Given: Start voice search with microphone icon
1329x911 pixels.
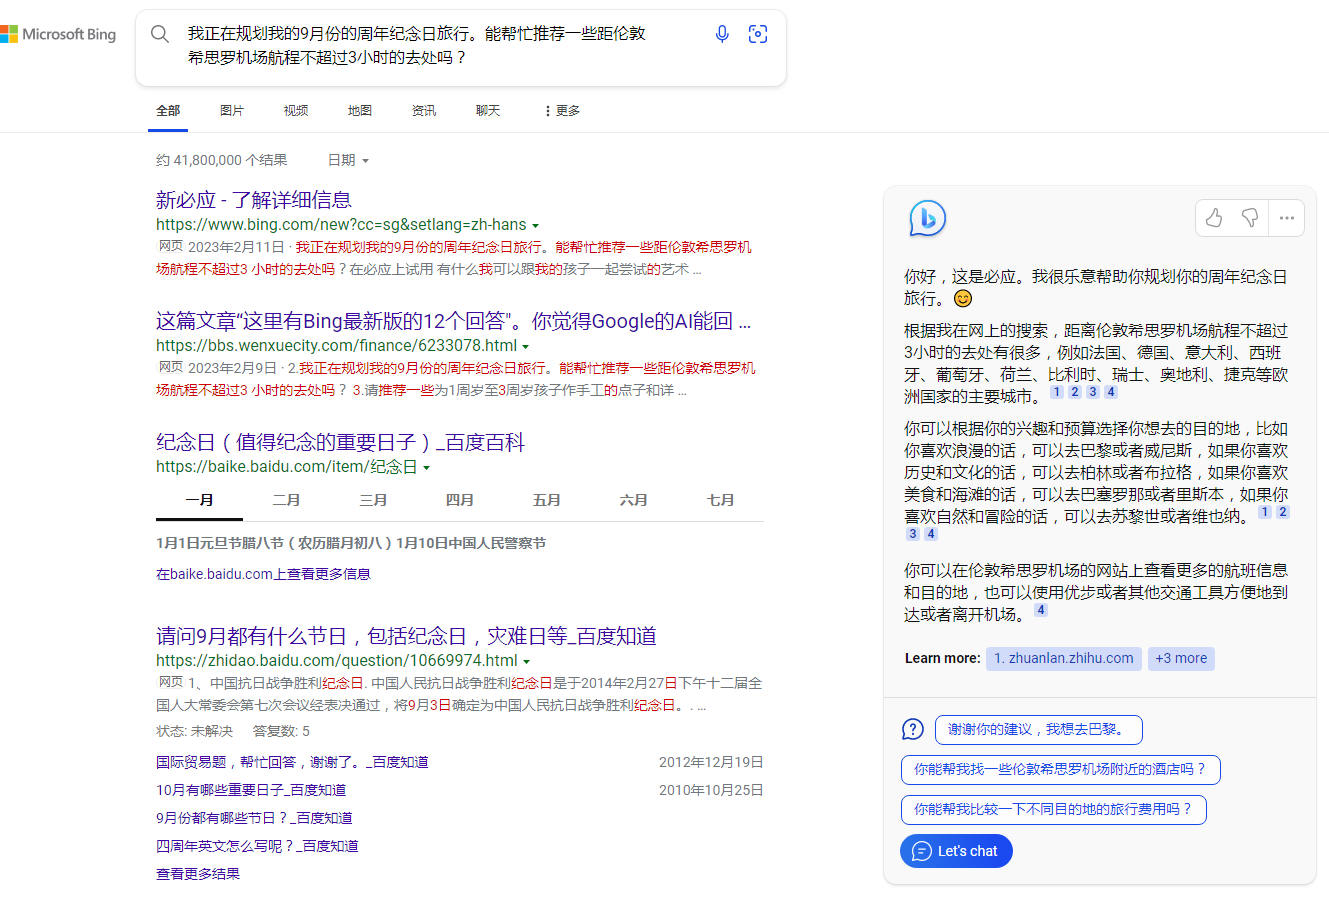Looking at the screenshot, I should 722,34.
